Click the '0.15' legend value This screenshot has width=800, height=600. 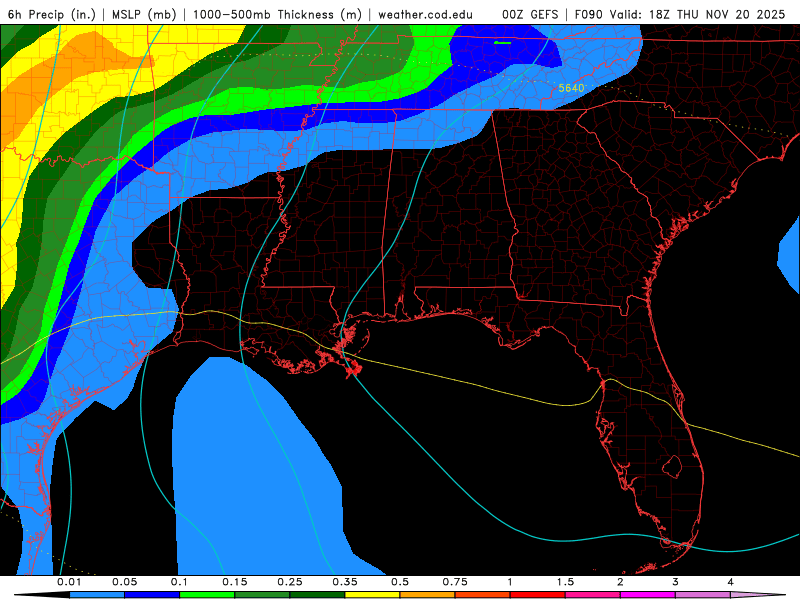235,582
